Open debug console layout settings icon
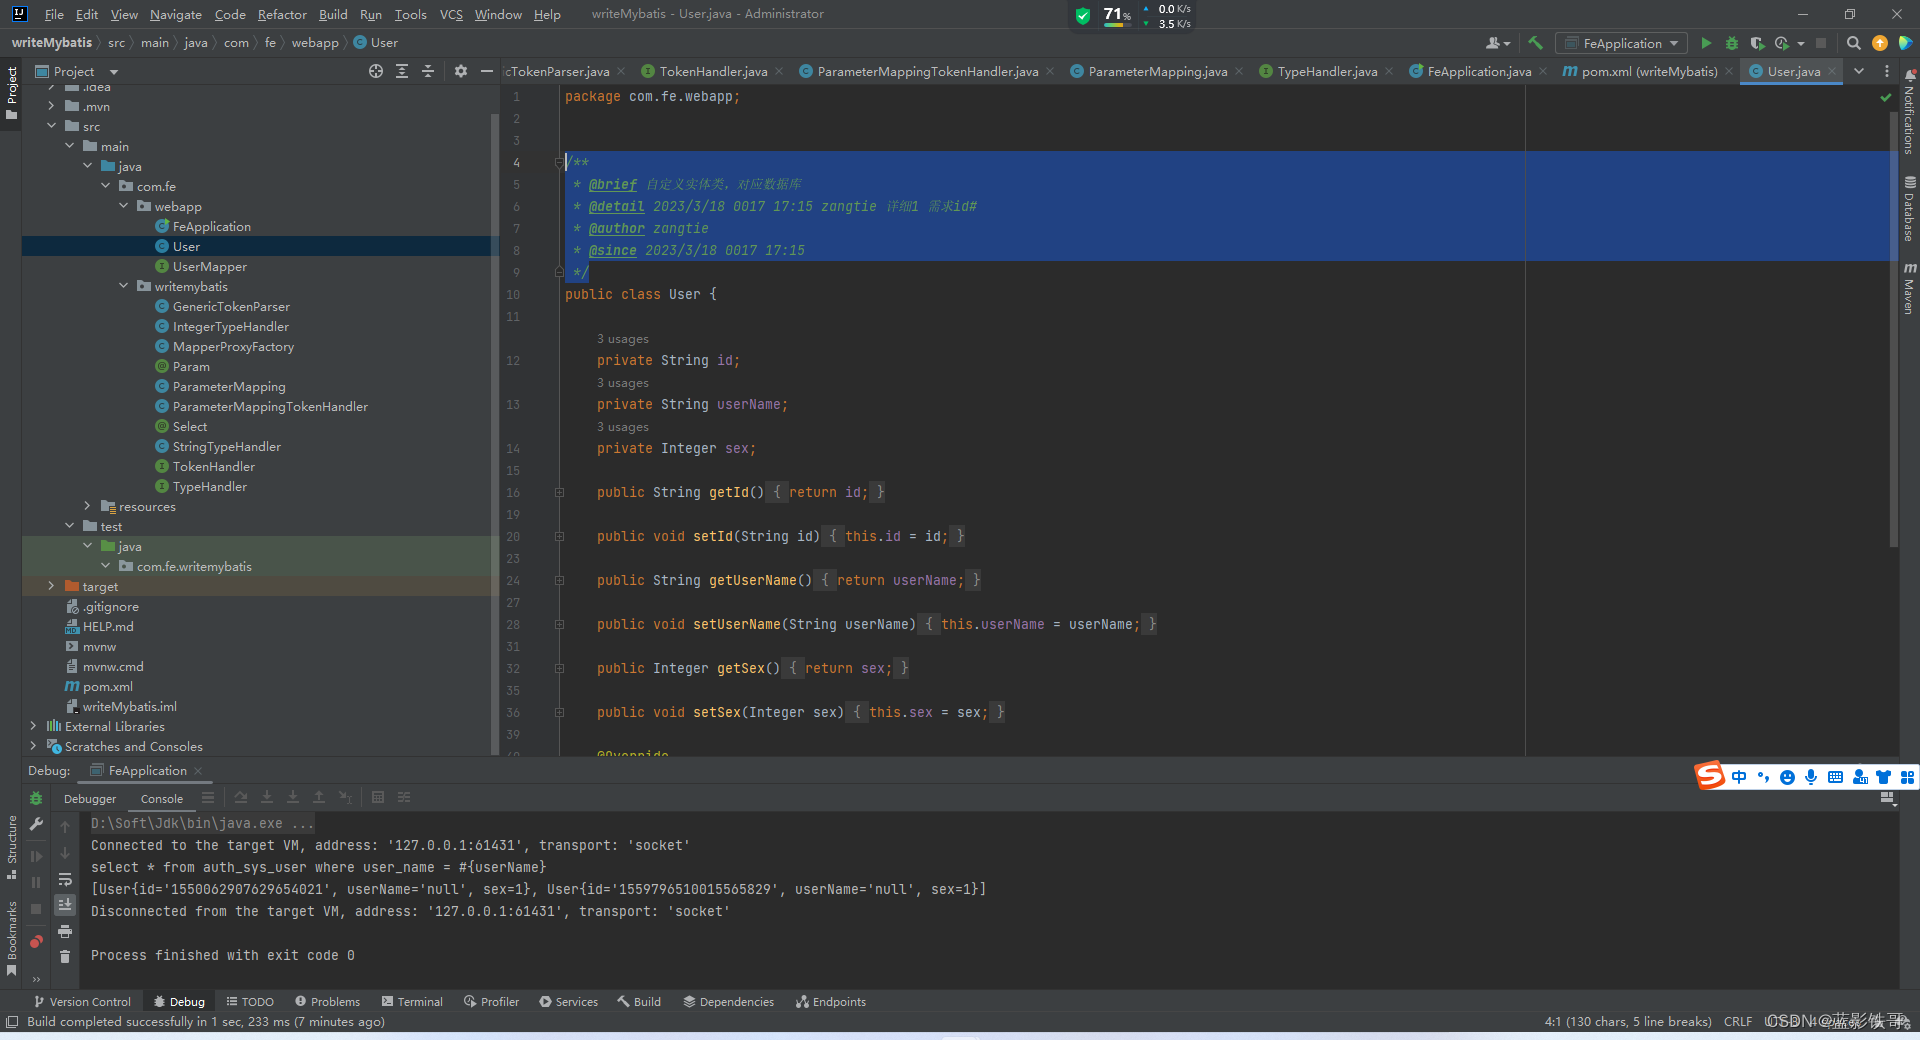The image size is (1920, 1040). coord(1887,798)
